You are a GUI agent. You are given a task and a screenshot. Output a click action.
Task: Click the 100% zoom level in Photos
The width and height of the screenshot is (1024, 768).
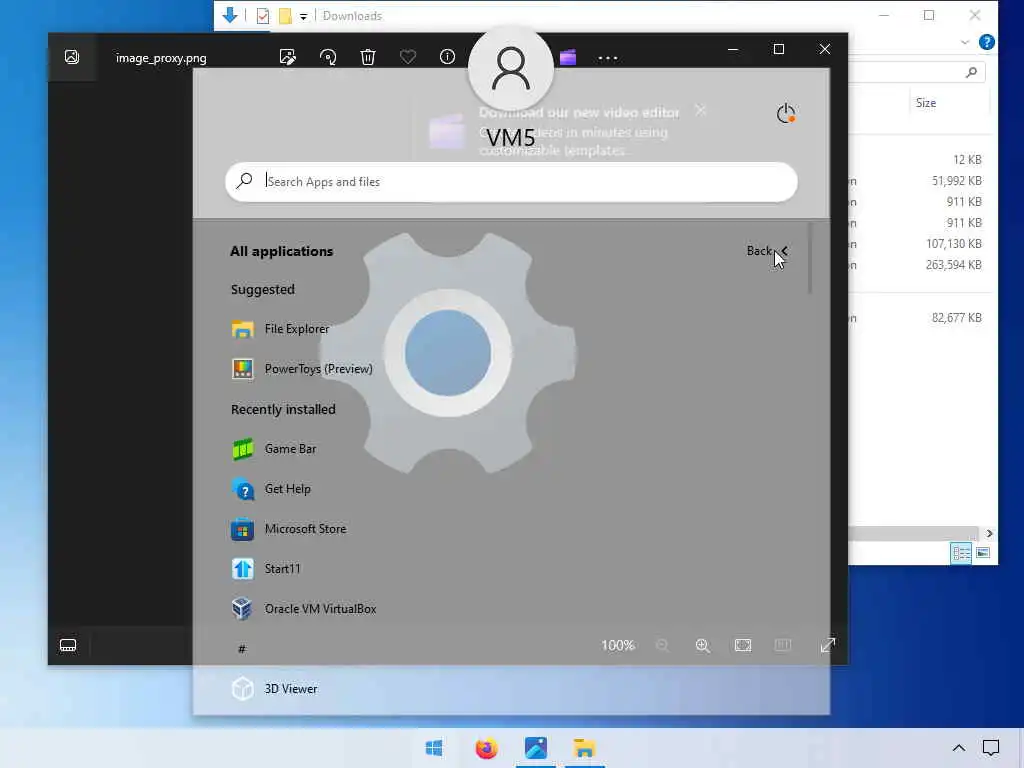tap(618, 645)
